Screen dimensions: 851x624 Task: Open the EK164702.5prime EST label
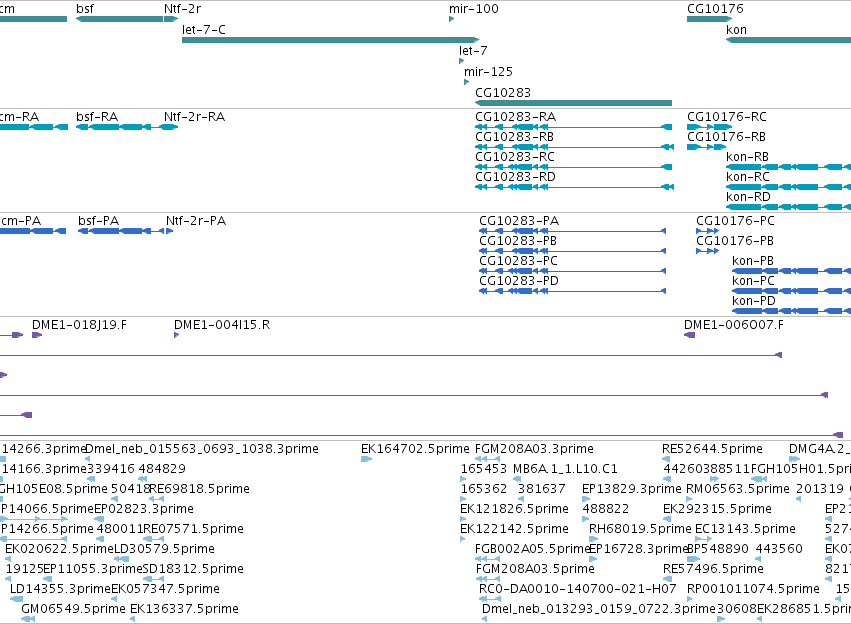415,449
